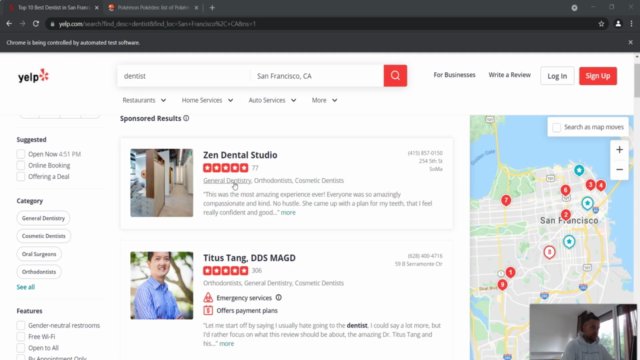
Task: Zoom out on the map
Action: (619, 169)
